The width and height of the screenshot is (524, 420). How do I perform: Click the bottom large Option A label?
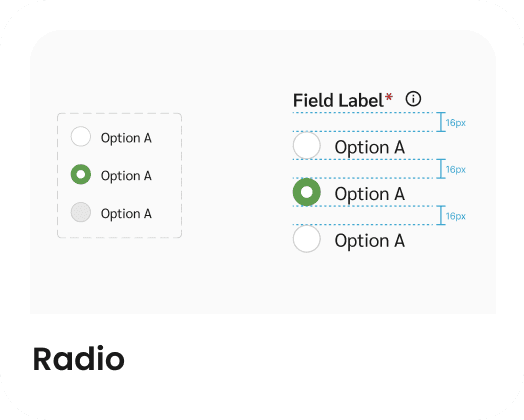point(370,241)
